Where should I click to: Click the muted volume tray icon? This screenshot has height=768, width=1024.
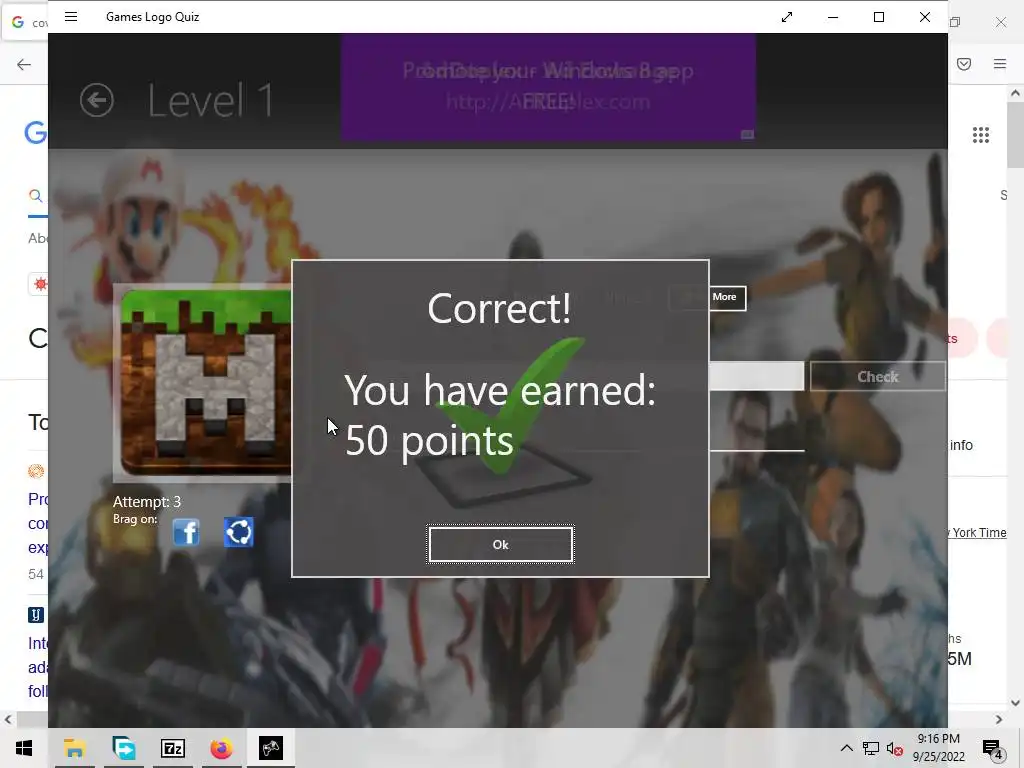coord(895,748)
